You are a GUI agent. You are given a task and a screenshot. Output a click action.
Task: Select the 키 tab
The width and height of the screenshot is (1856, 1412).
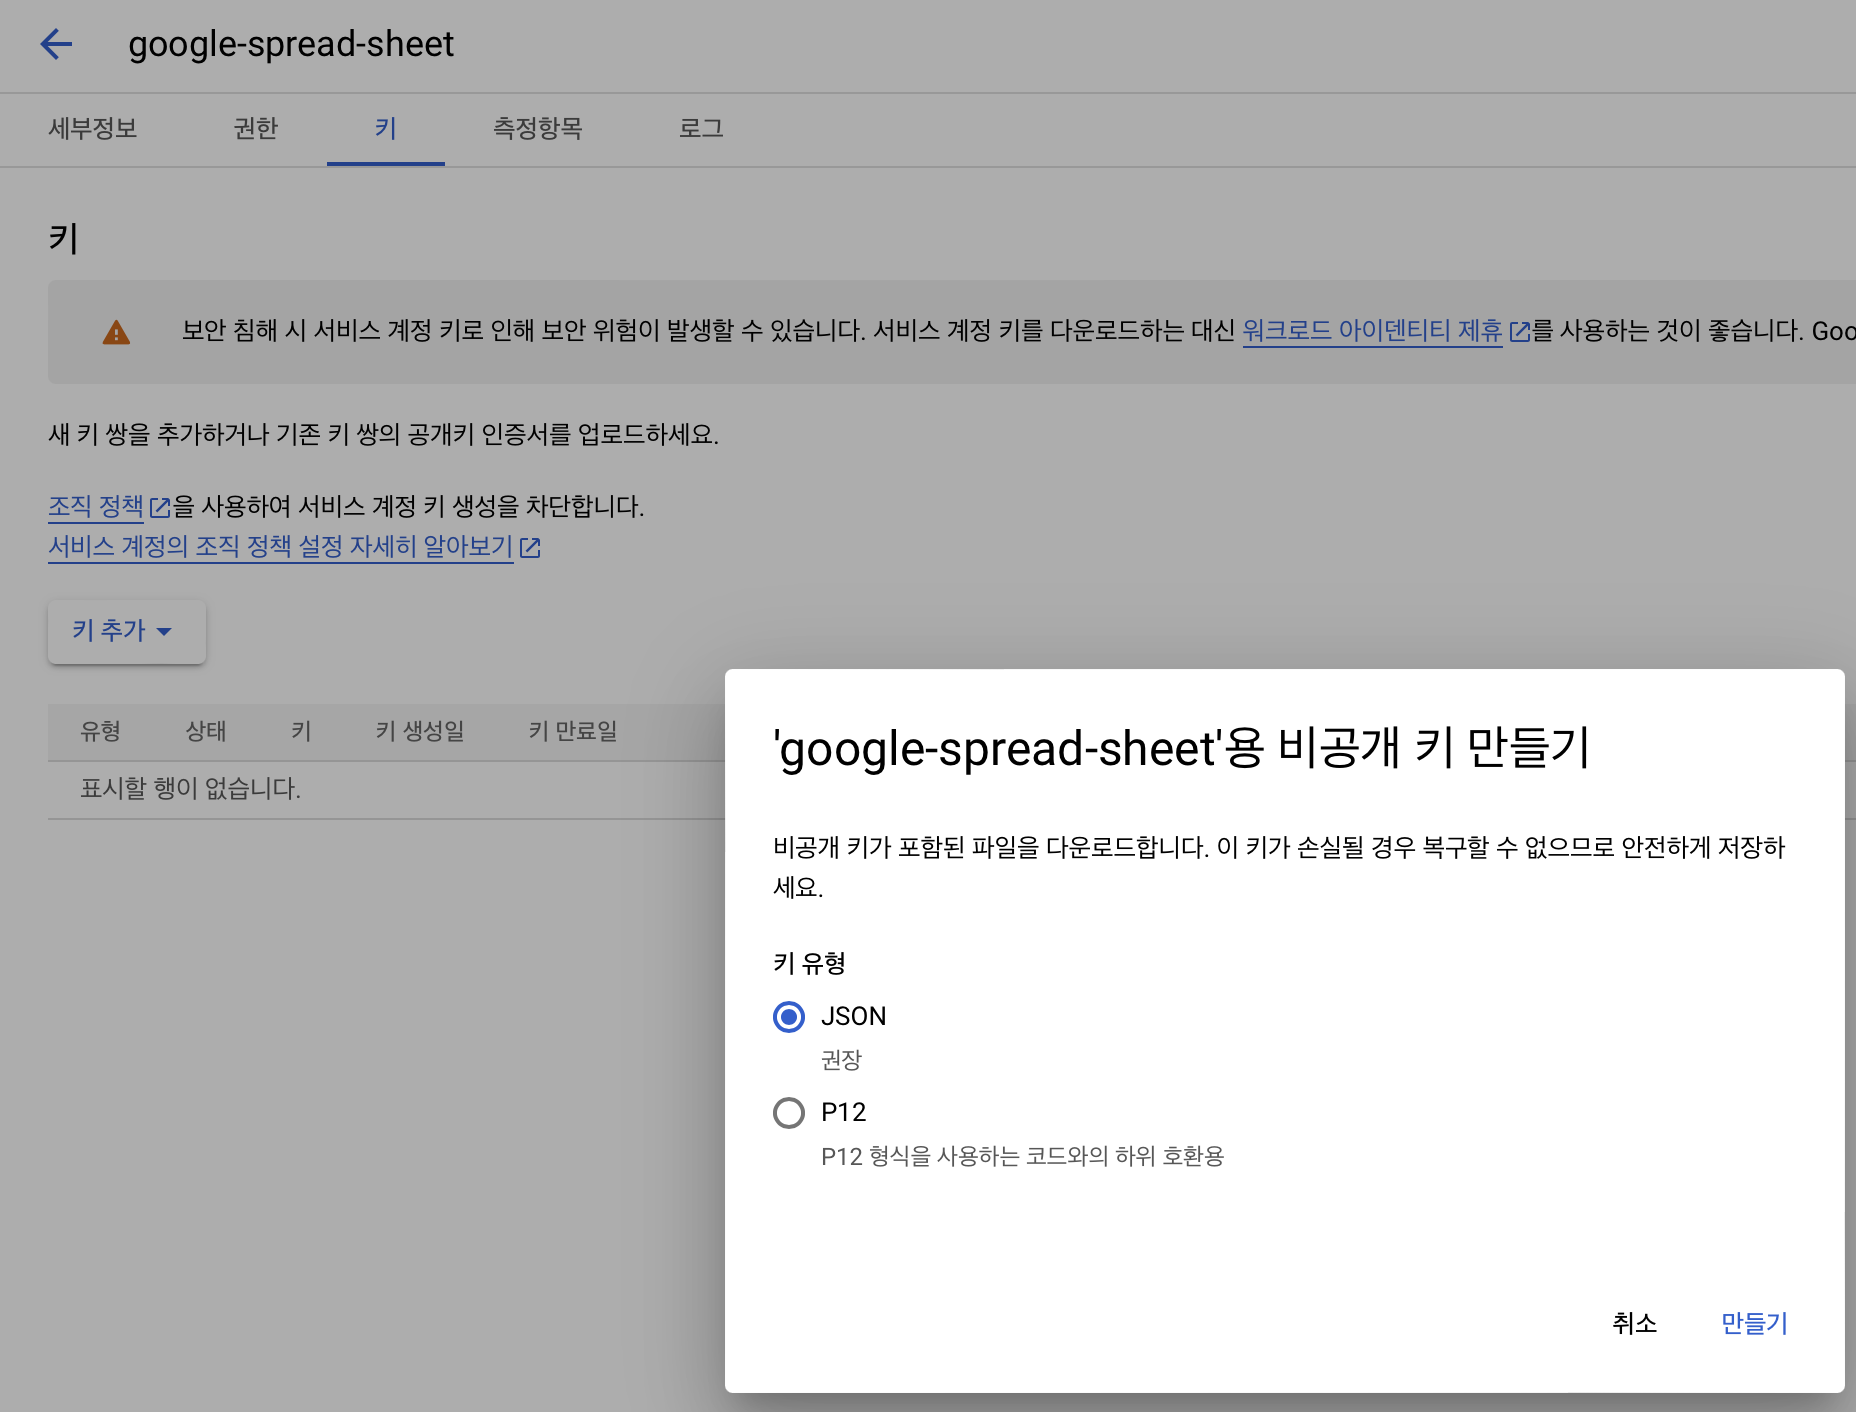[386, 129]
